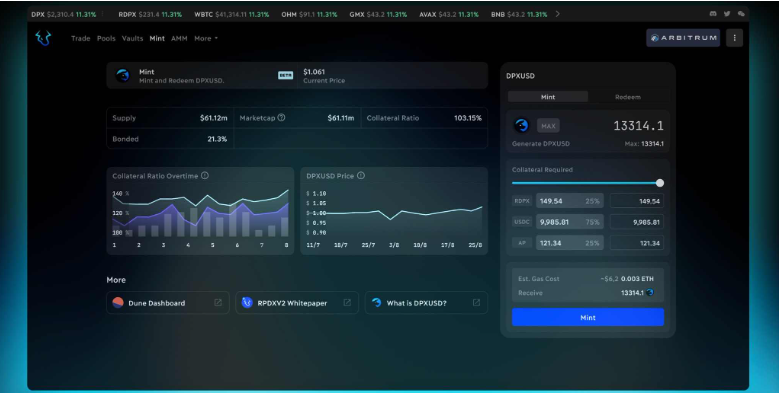781x394 pixels.
Task: Open the Dune Dashboard link
Action: tap(168, 302)
